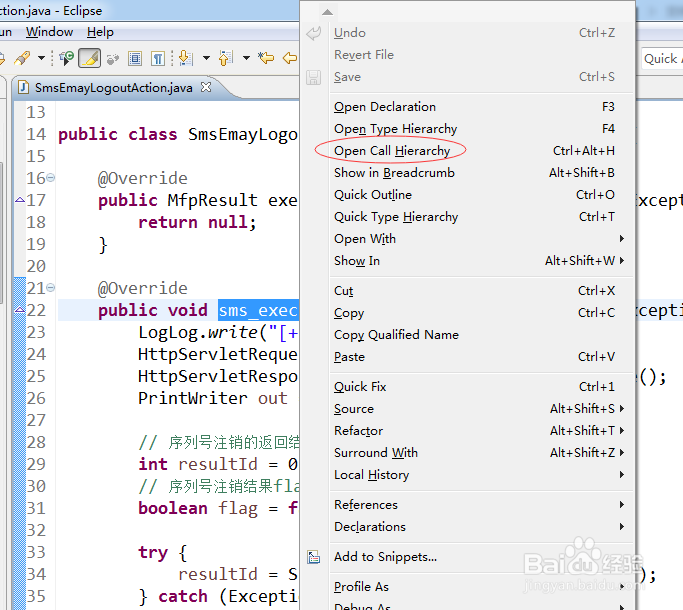
Task: Toggle Mark Occurrences highlighter button
Action: pos(90,58)
